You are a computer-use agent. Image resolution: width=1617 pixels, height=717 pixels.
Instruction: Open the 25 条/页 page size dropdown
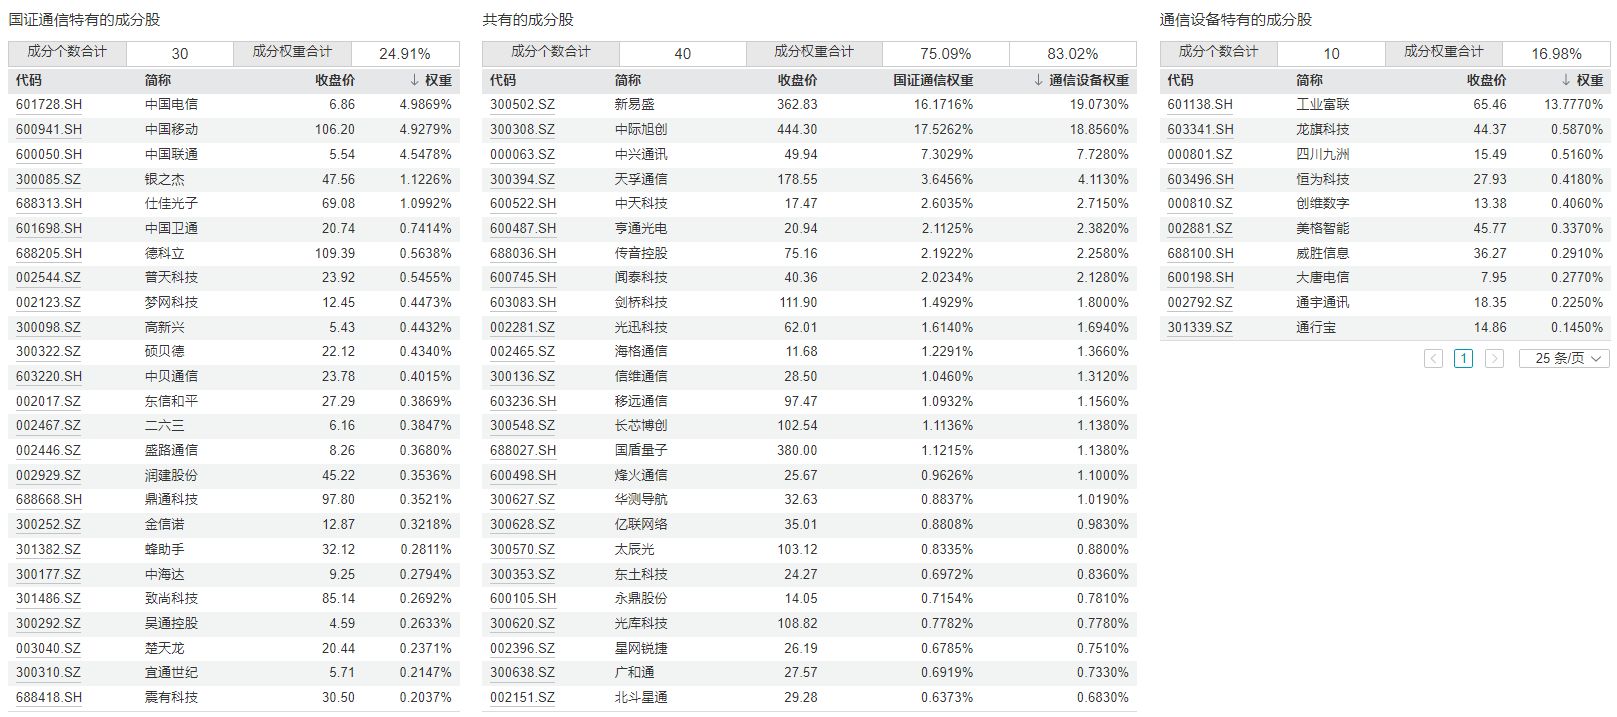[x=1564, y=358]
